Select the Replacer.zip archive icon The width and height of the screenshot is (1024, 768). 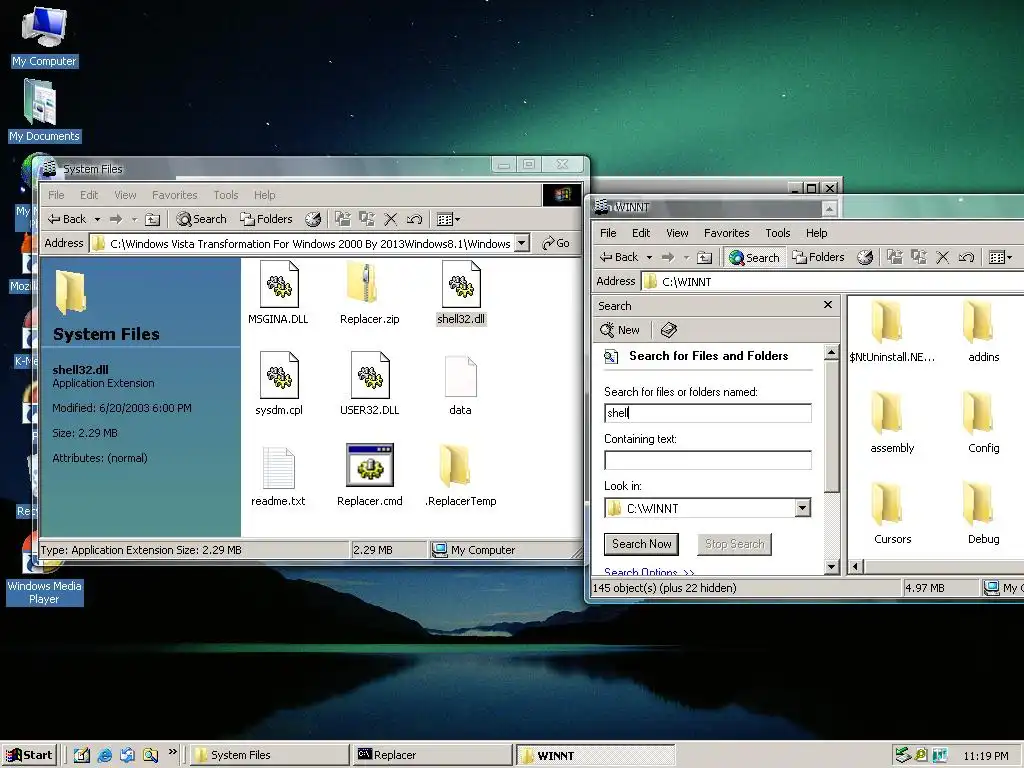pos(363,283)
